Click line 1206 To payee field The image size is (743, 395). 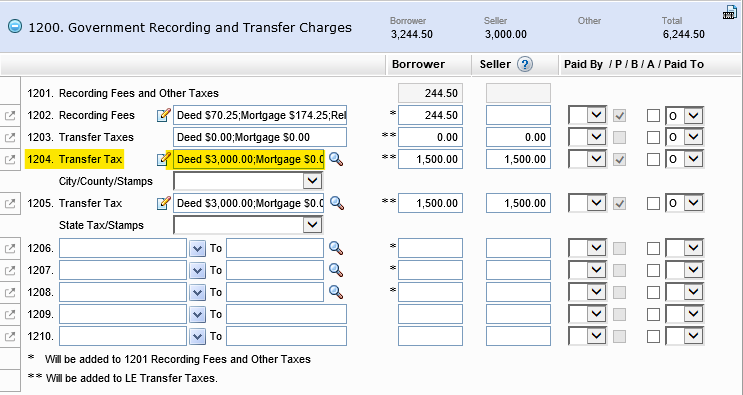[x=275, y=248]
